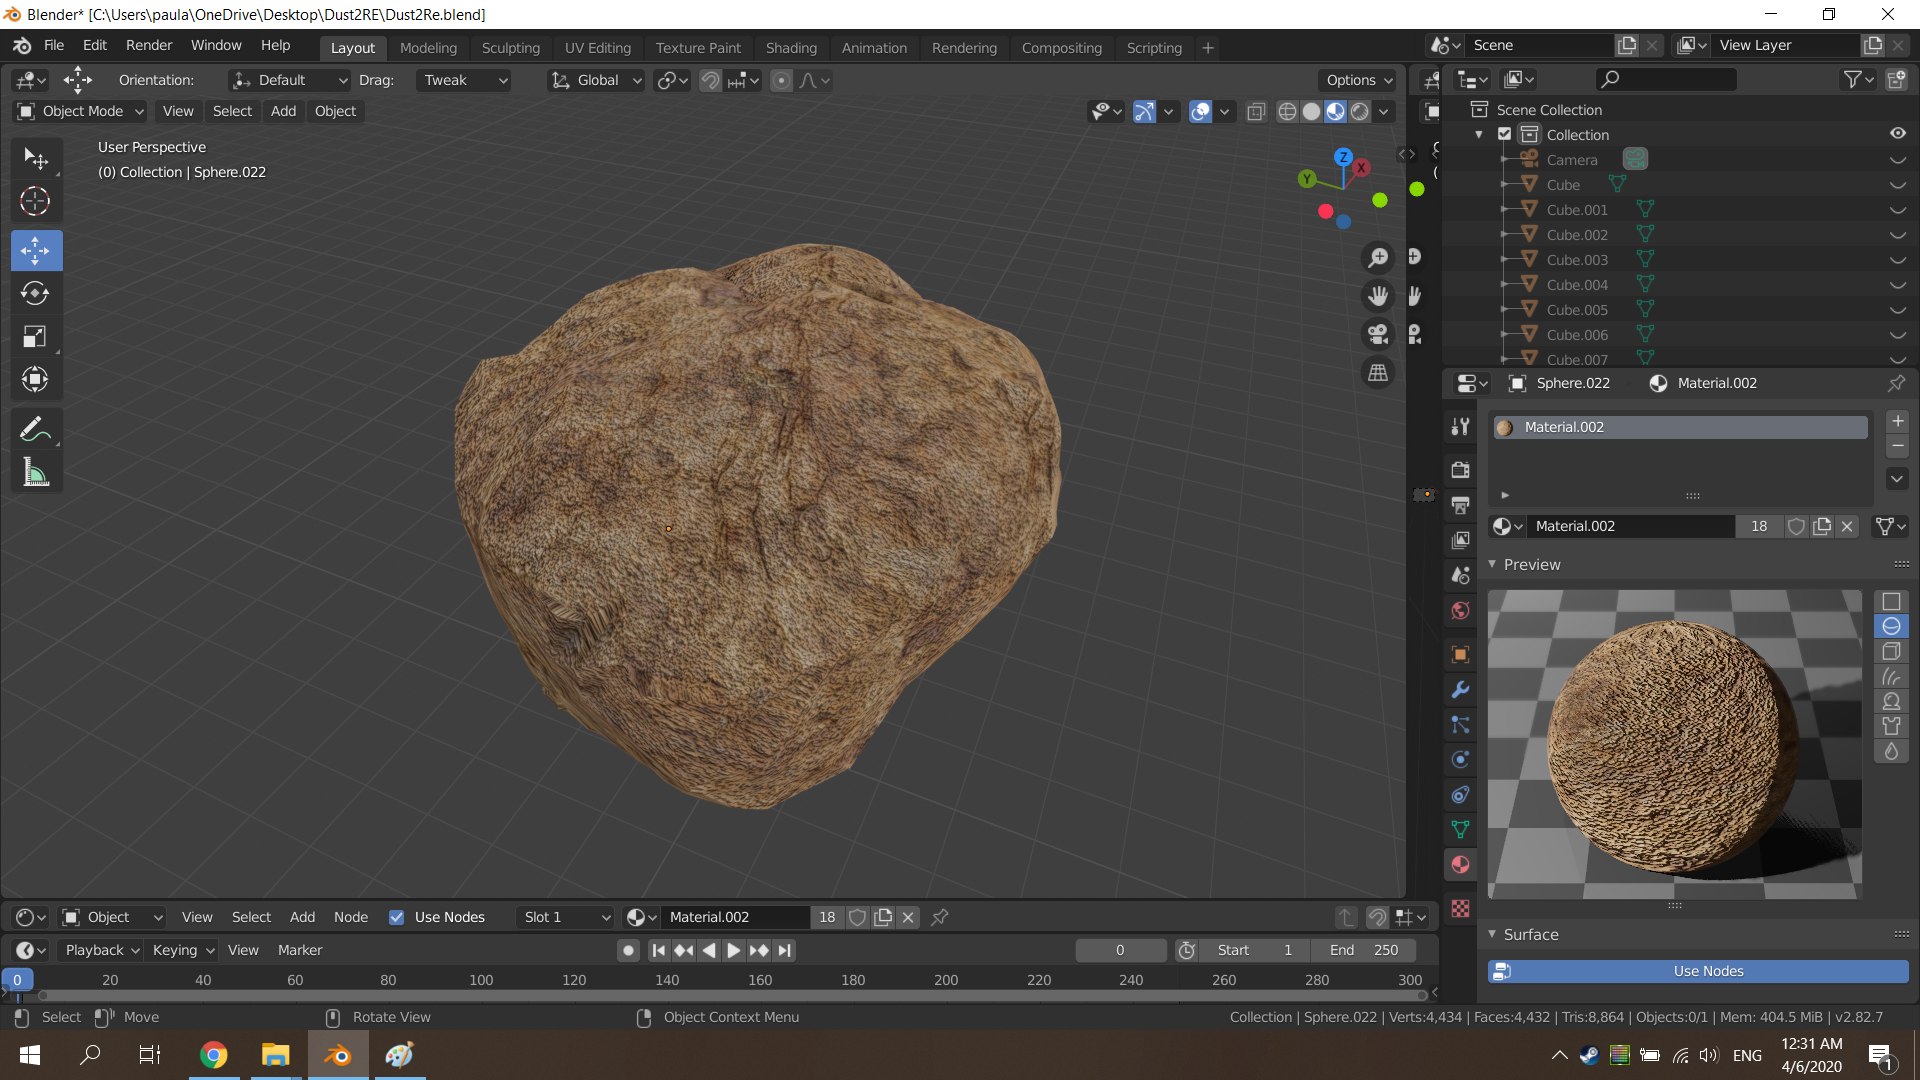Screen dimensions: 1920x1080
Task: Switch to wireframe viewport shading
Action: pos(1287,112)
